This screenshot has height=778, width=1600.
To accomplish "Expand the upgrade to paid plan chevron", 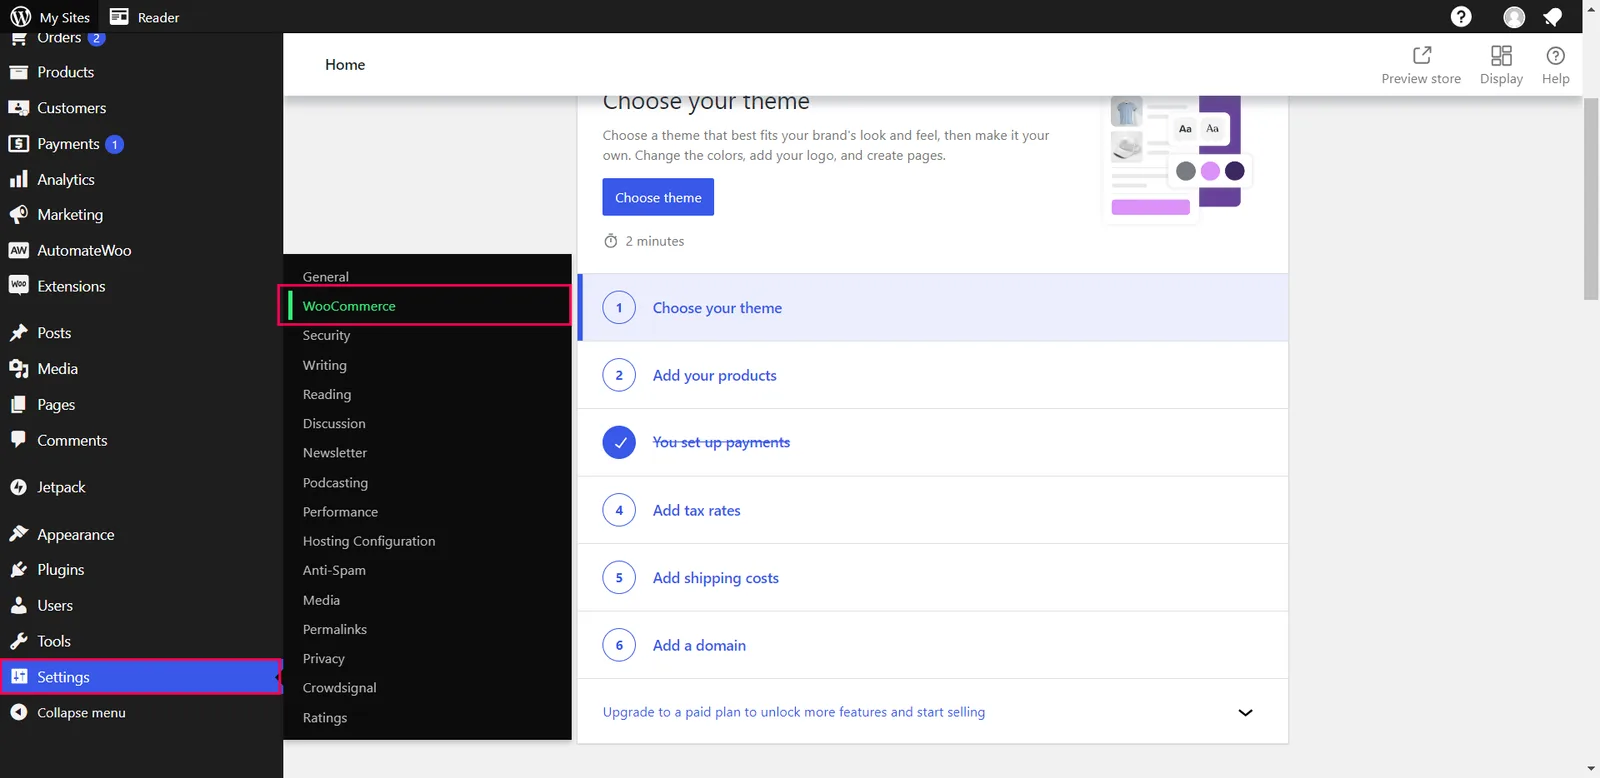I will 1245,712.
